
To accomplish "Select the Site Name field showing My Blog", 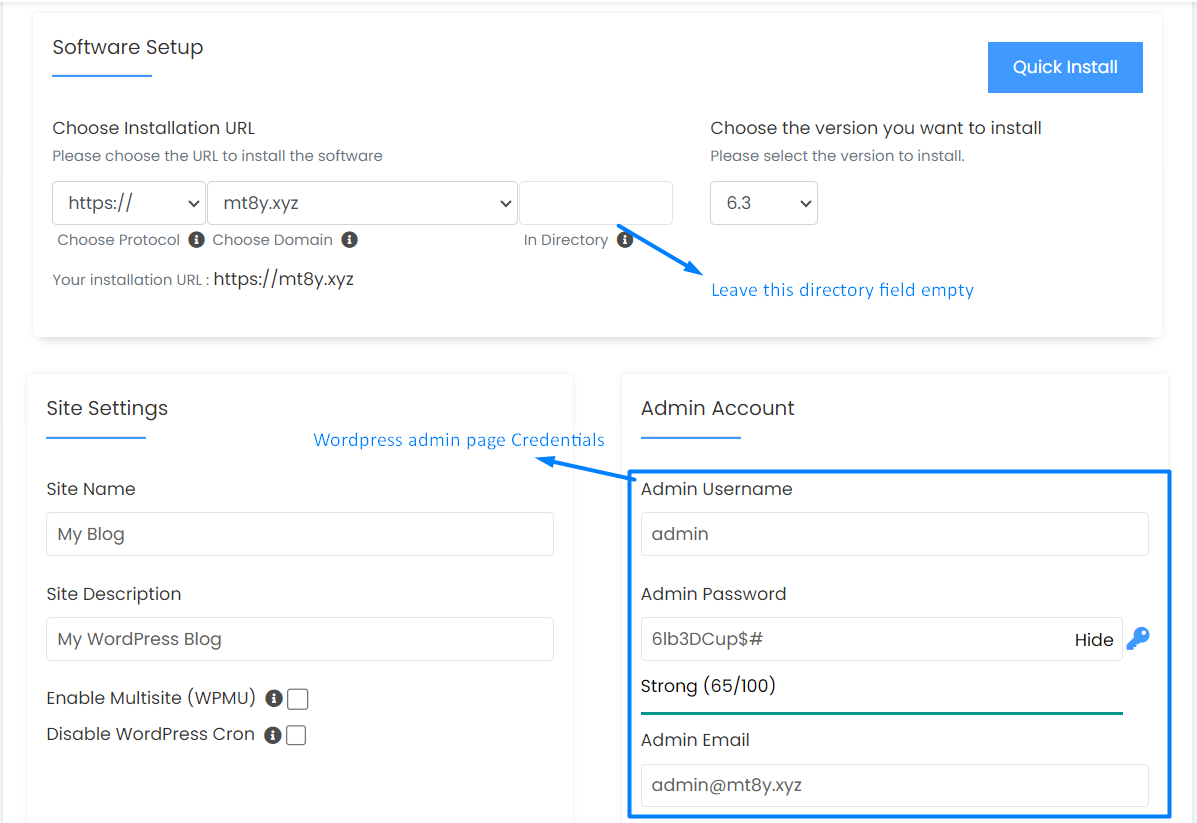I will click(299, 534).
